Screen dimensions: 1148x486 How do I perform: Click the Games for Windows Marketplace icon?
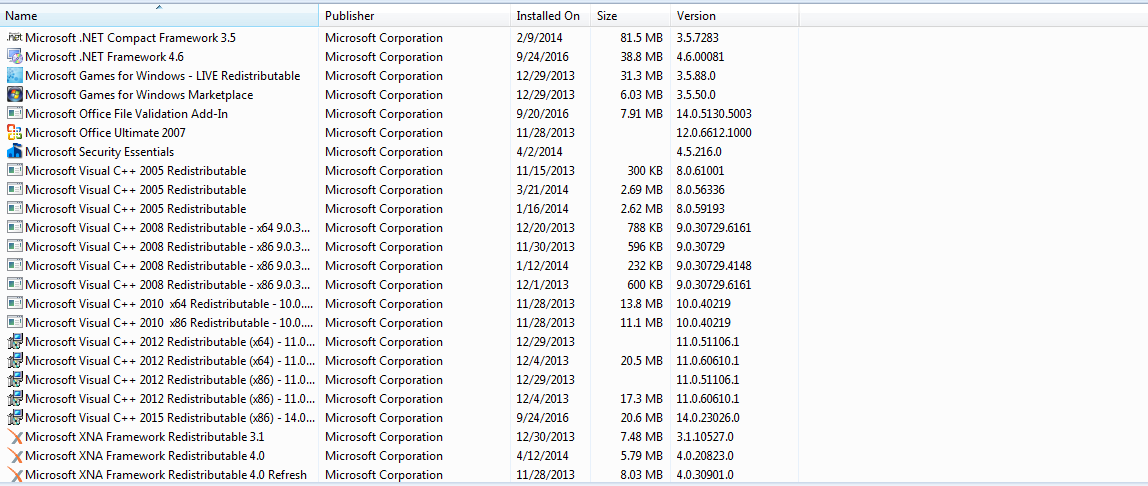[x=14, y=94]
